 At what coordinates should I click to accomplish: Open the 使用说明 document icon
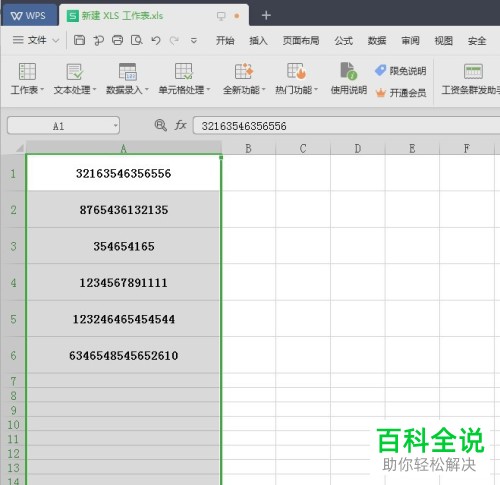[349, 71]
